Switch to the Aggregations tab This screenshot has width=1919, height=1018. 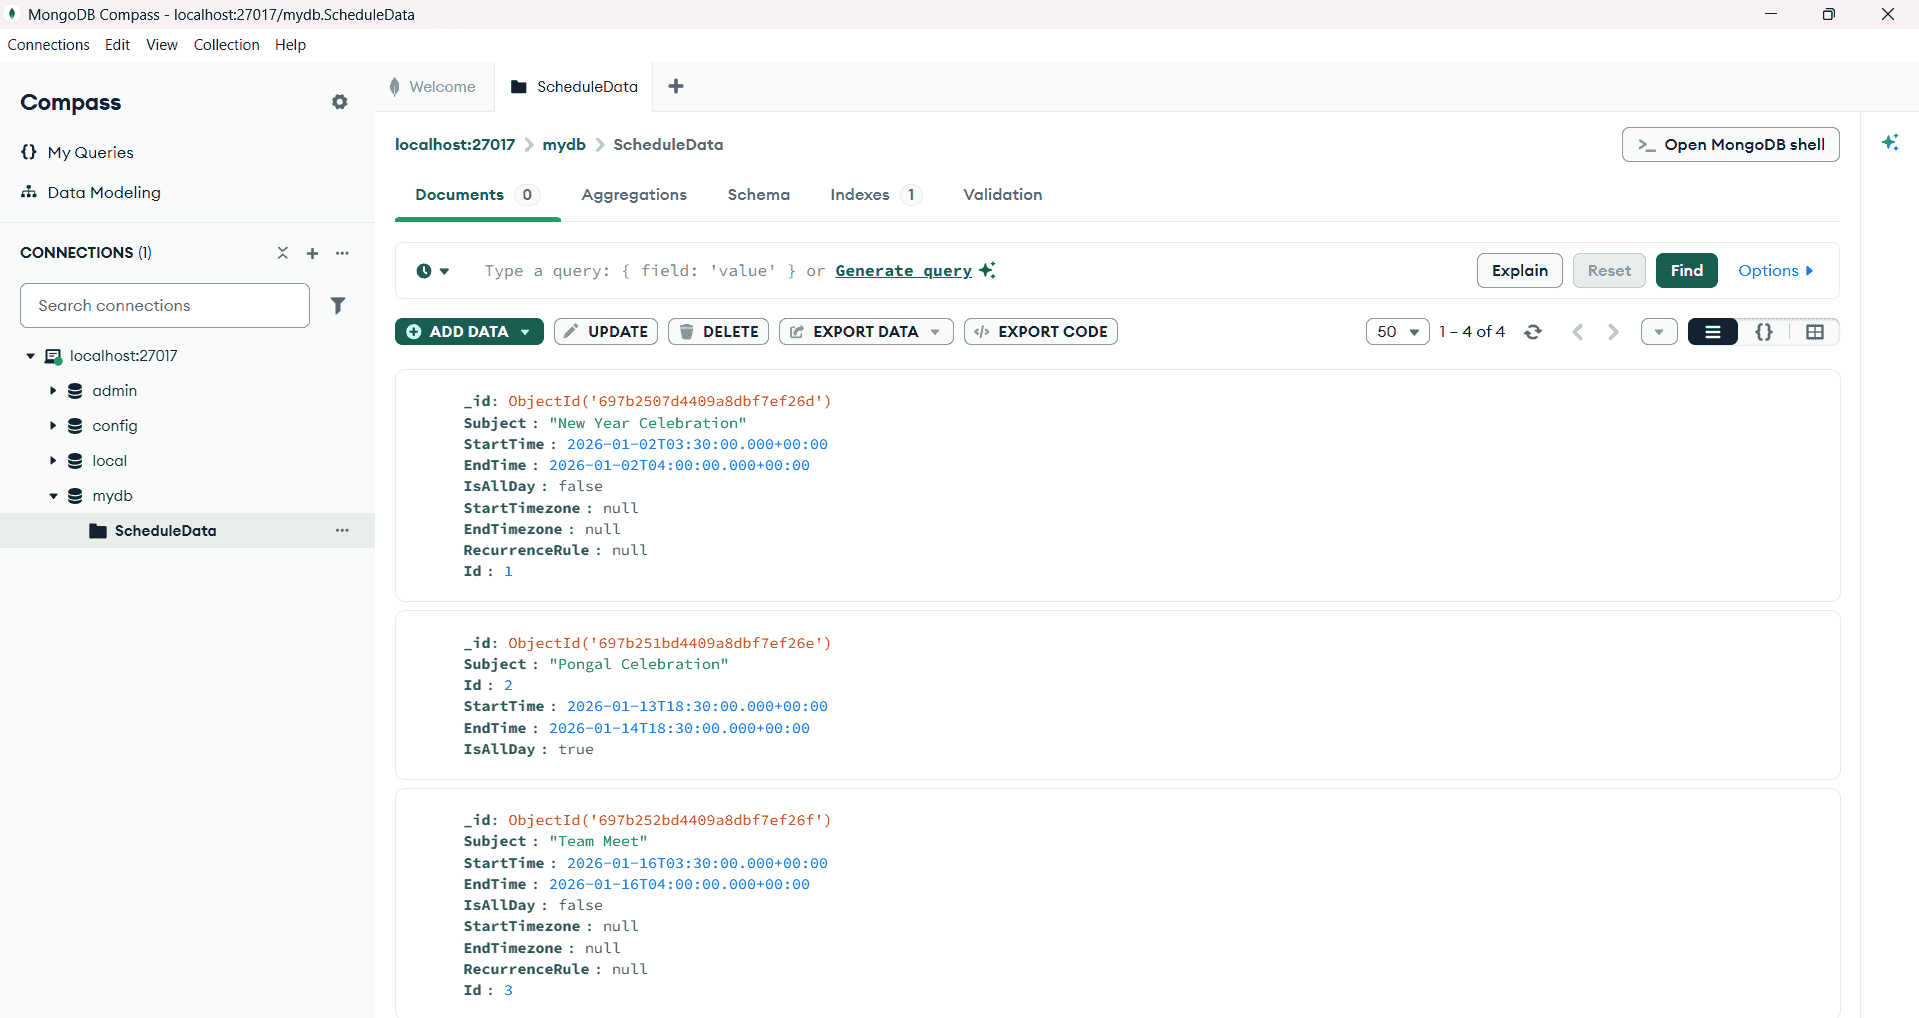(634, 195)
